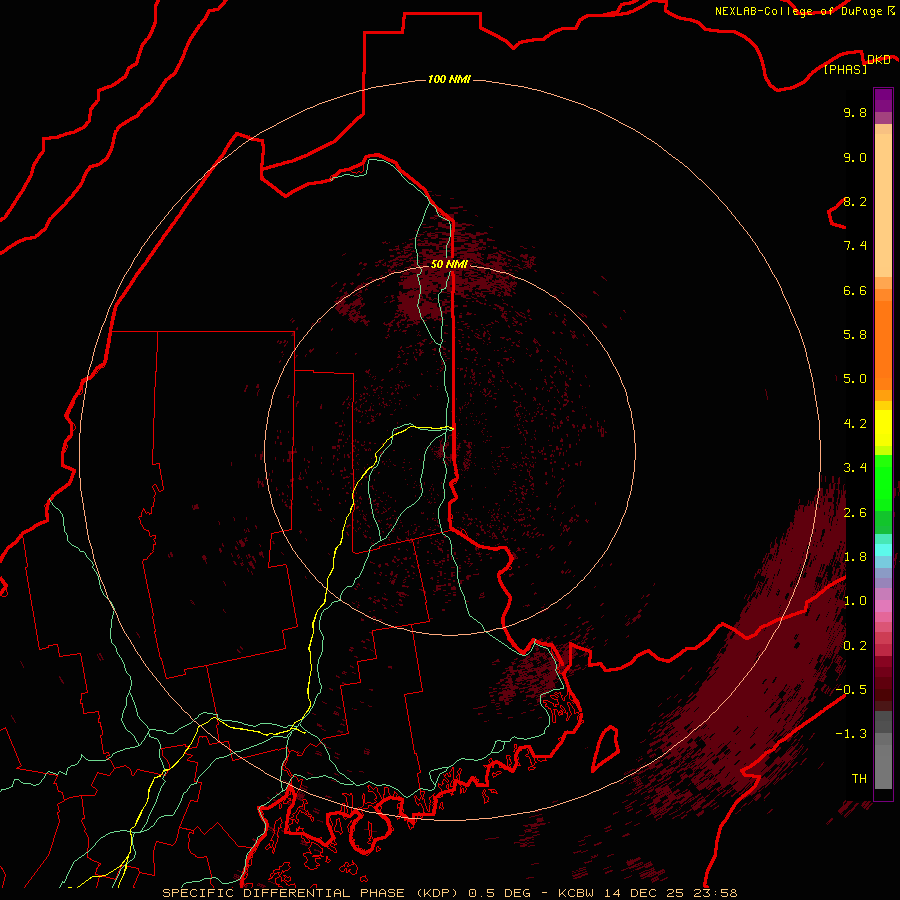Click the [PHAS] legend unit label

(x=845, y=69)
